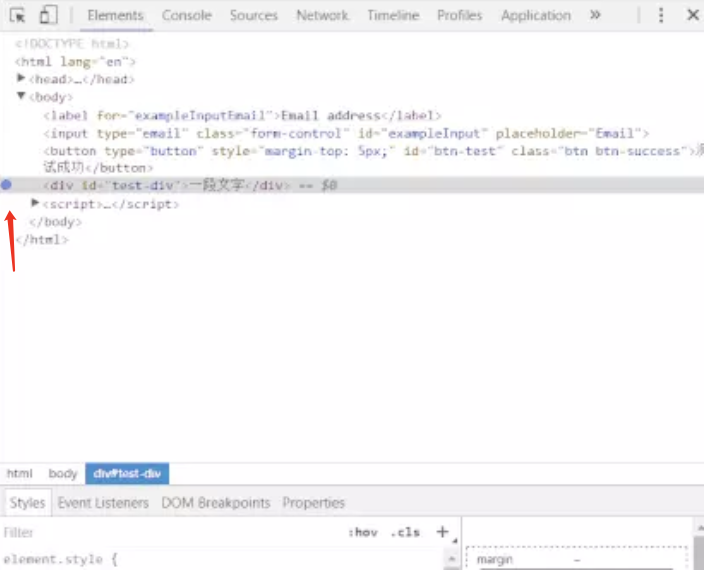Select the DOCTYPE html line

coord(72,44)
